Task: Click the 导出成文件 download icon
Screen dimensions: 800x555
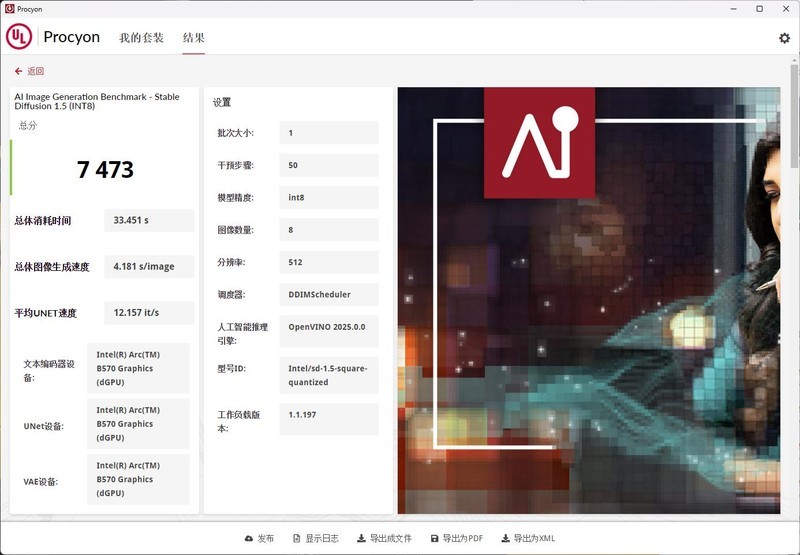Action: click(x=361, y=538)
